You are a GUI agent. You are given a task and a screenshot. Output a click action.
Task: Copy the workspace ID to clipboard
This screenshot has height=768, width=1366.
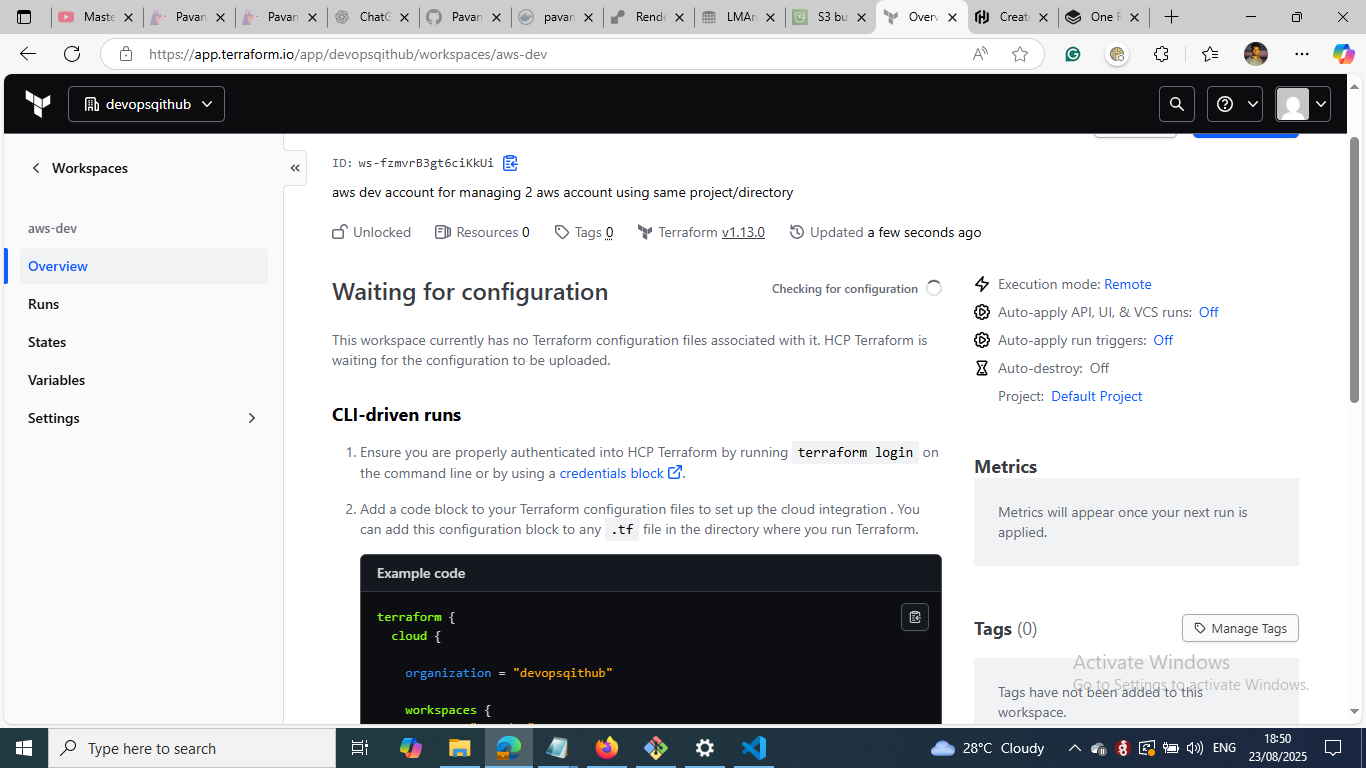(510, 163)
